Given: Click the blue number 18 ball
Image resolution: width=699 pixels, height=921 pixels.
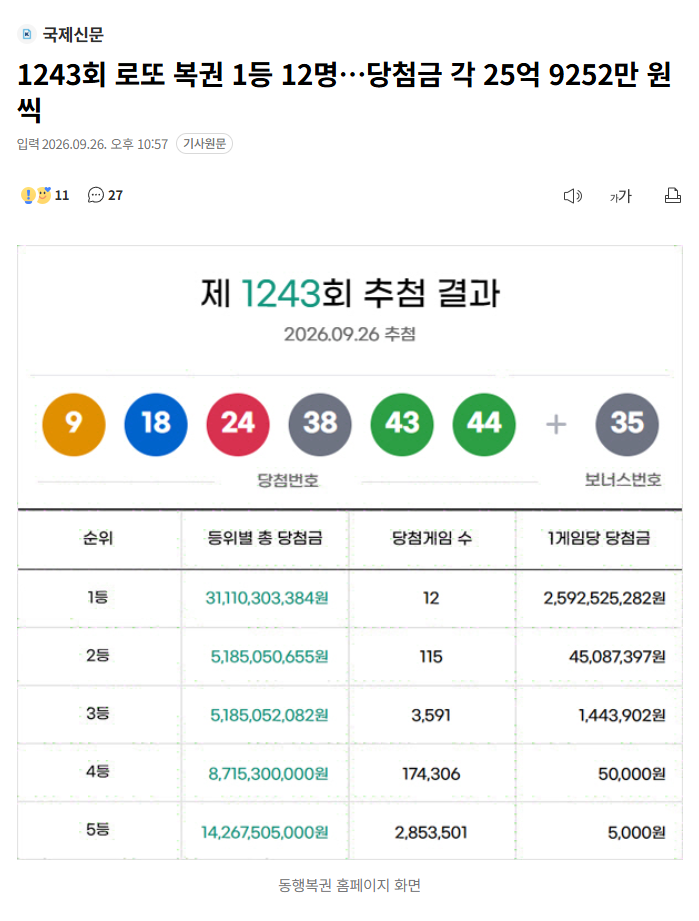Looking at the screenshot, I should pyautogui.click(x=156, y=425).
